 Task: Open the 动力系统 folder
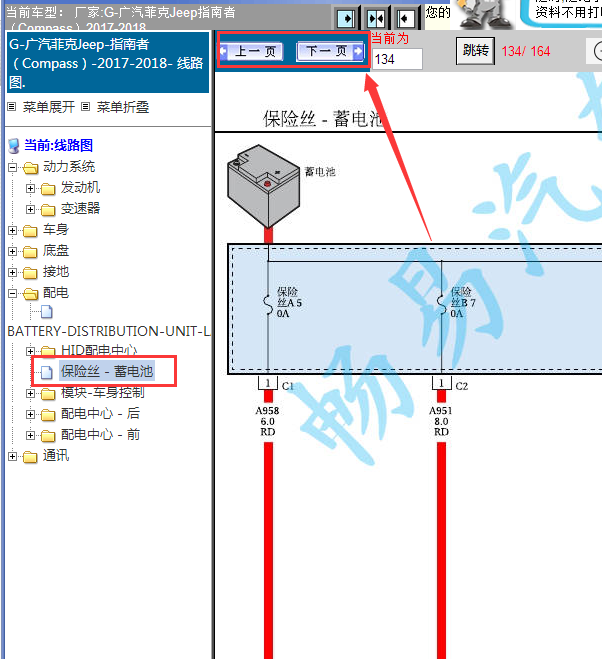(x=69, y=166)
